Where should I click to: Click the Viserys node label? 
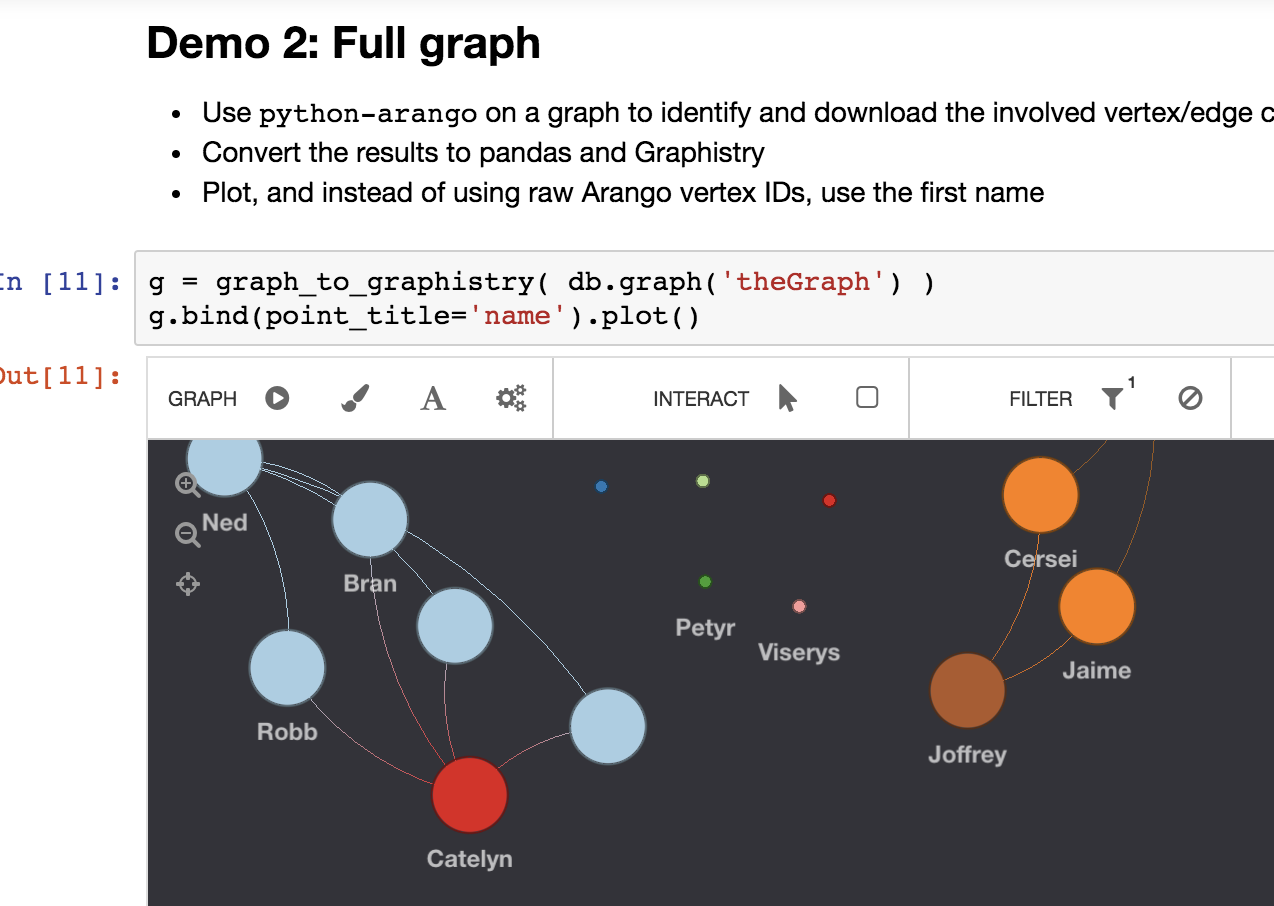[799, 652]
